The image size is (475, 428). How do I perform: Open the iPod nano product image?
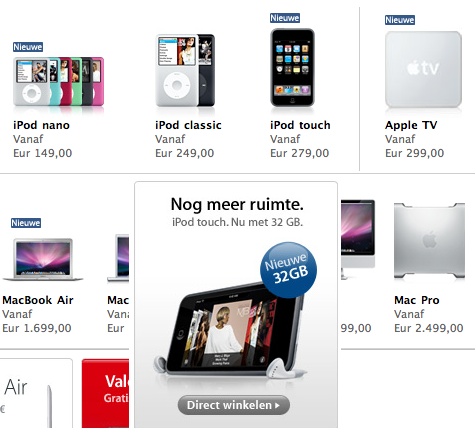[59, 82]
